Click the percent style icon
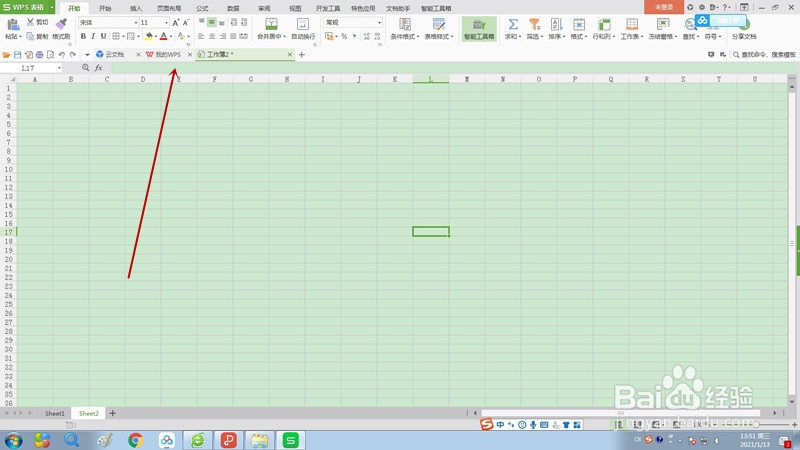800x450 pixels. point(344,36)
